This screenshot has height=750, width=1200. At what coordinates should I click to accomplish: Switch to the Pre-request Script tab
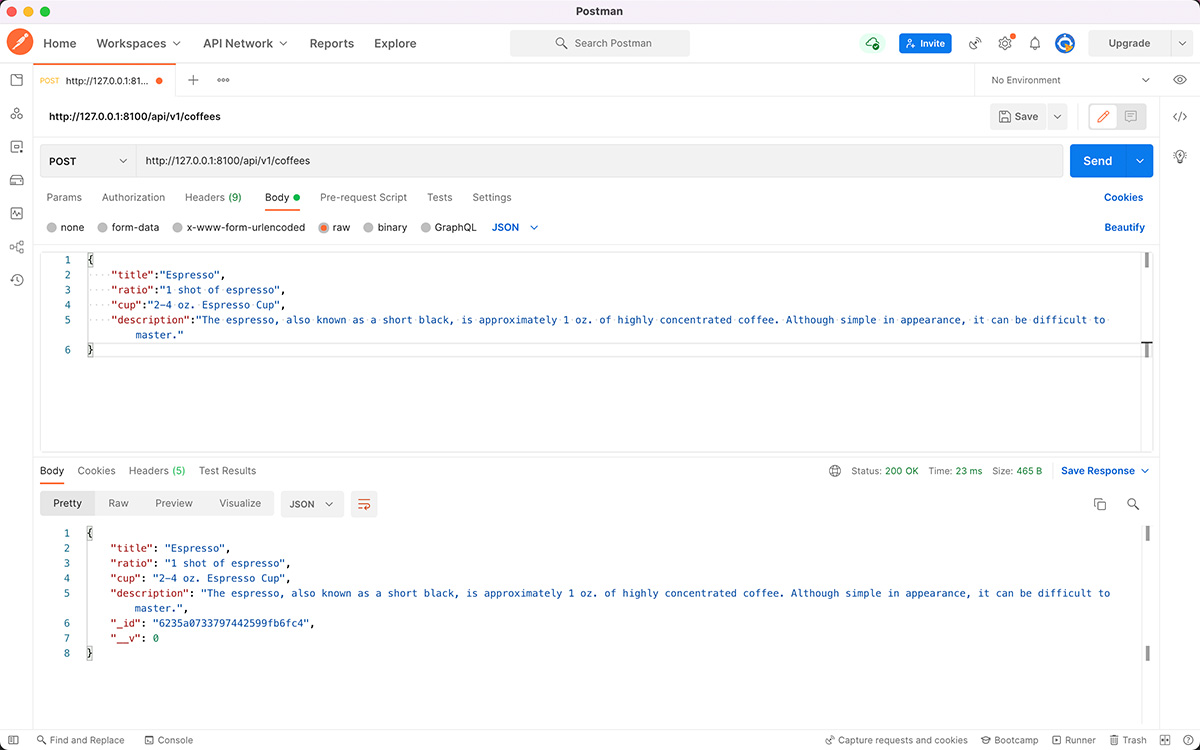pyautogui.click(x=363, y=197)
